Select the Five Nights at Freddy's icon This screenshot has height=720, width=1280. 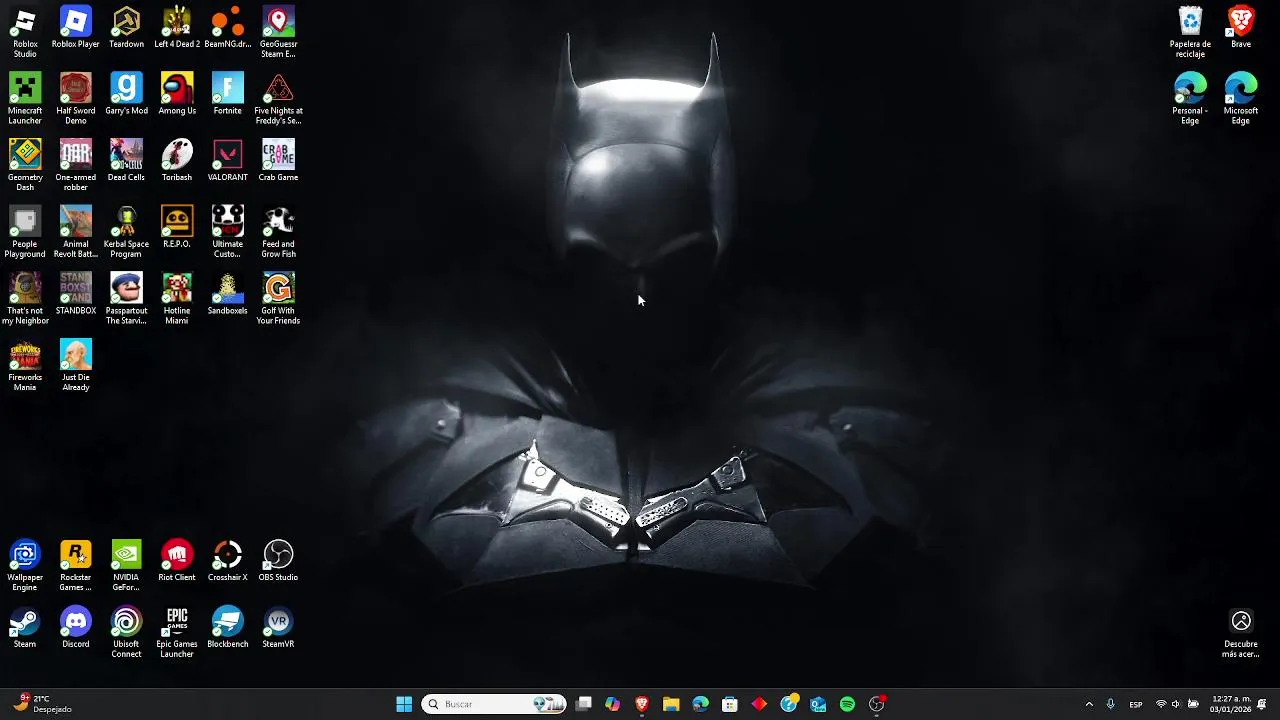point(278,99)
